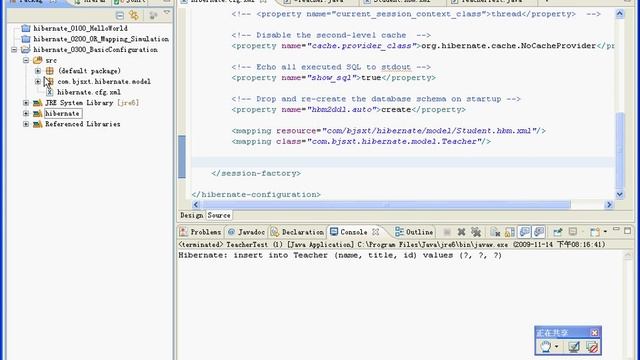The height and width of the screenshot is (360, 640).
Task: Expand com.bjsxt.hibernate.model package node
Action: [38, 81]
